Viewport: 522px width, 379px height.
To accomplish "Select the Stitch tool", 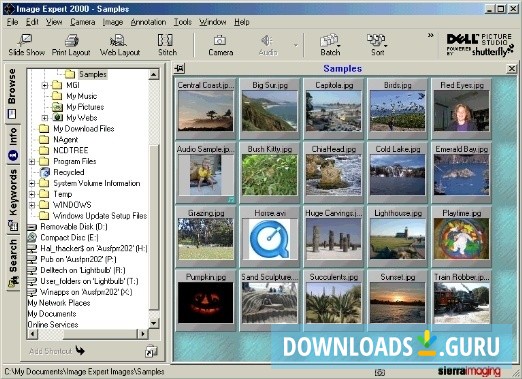I will coord(167,45).
